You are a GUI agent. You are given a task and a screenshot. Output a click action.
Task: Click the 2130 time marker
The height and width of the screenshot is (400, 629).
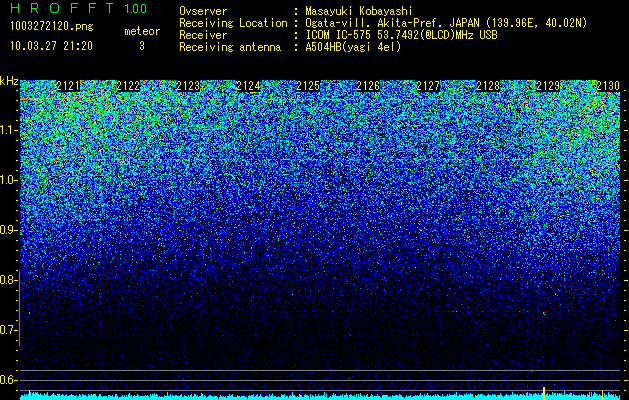pos(608,86)
